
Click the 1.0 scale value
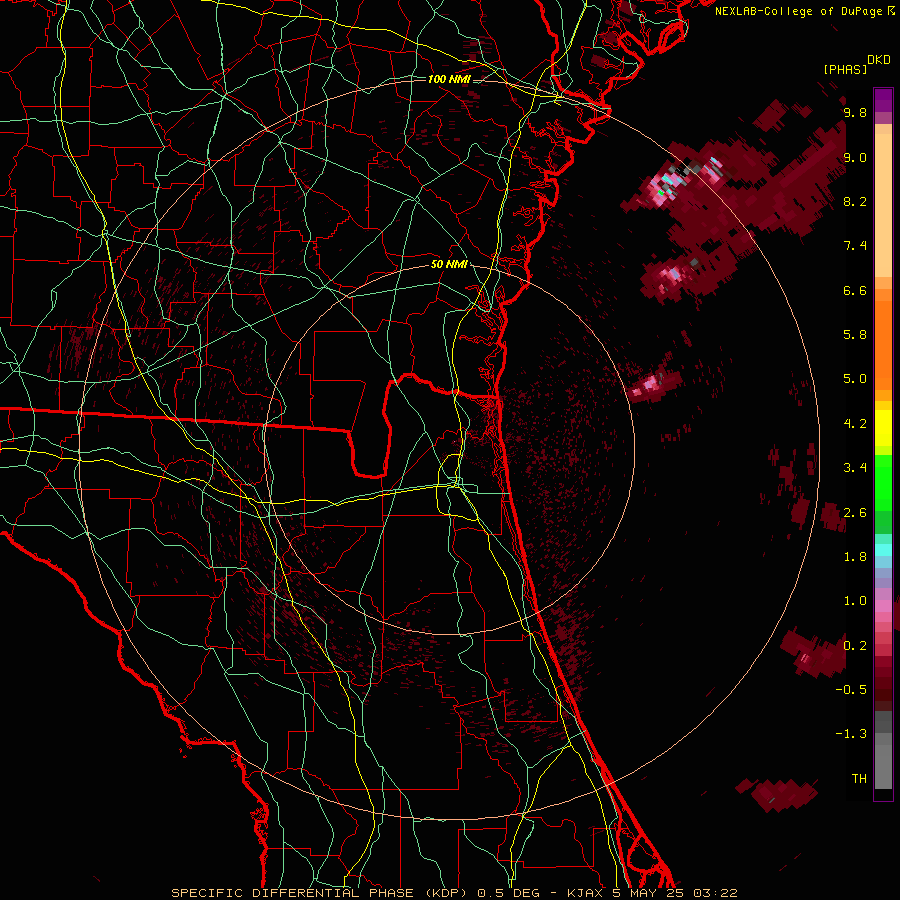tap(855, 601)
